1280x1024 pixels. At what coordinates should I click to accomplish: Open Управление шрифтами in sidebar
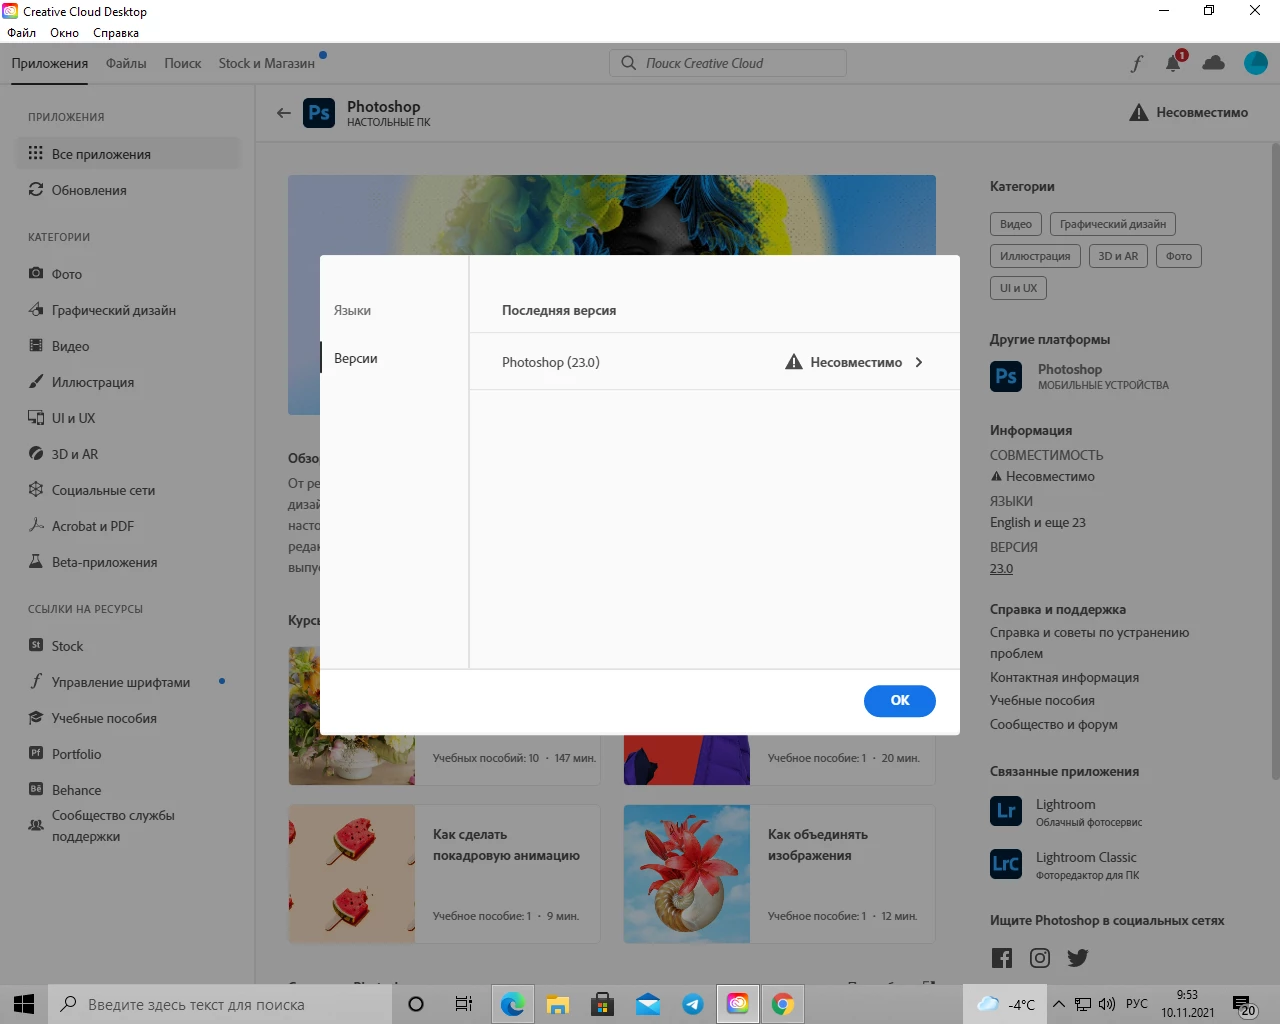[129, 682]
